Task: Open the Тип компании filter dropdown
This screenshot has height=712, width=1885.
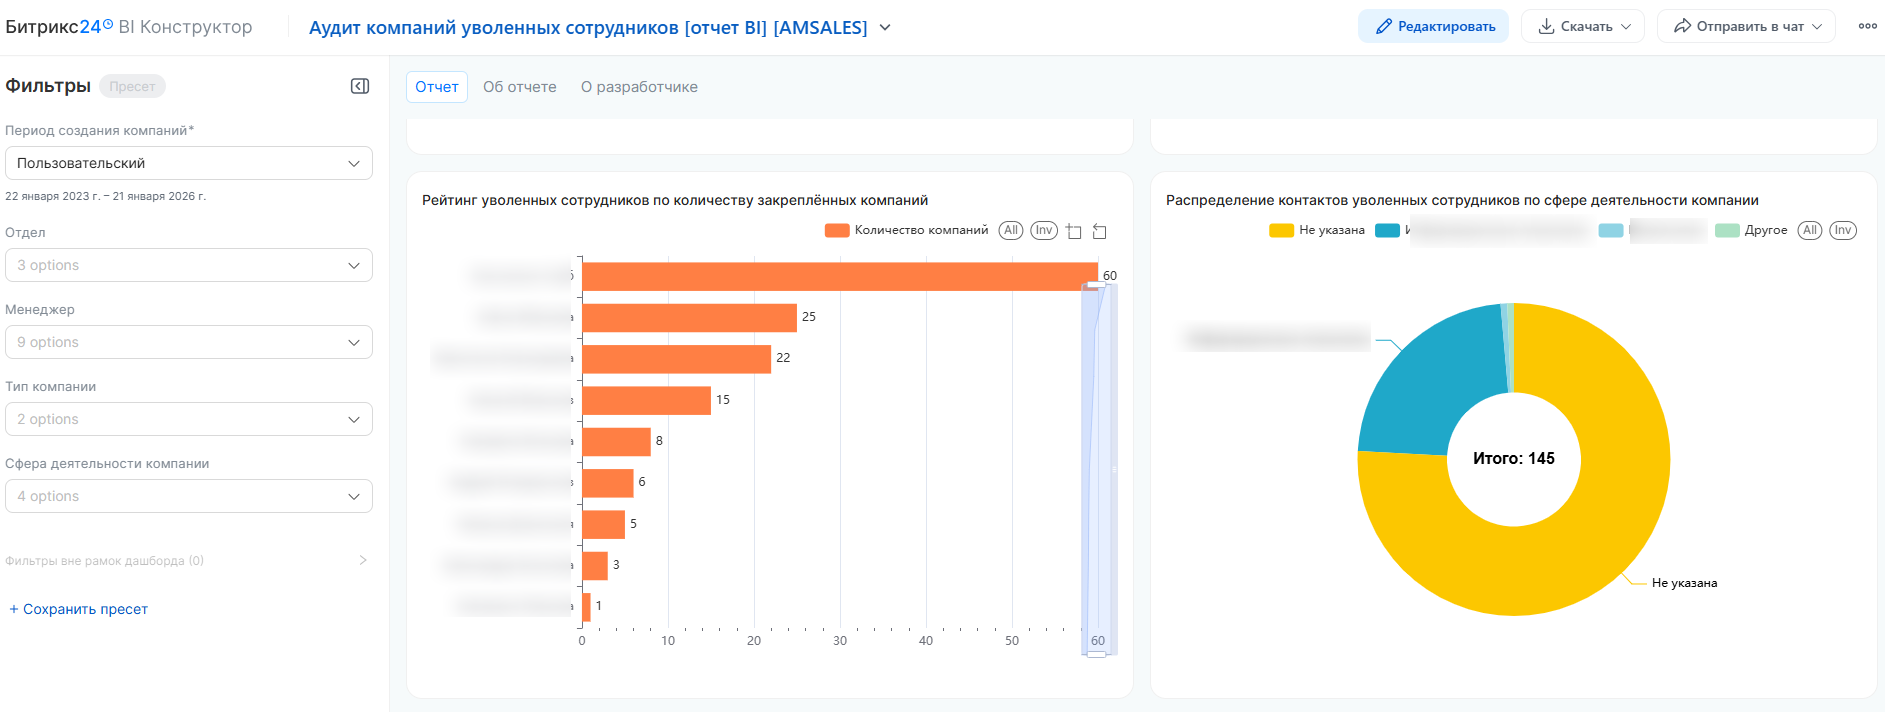Action: click(189, 419)
